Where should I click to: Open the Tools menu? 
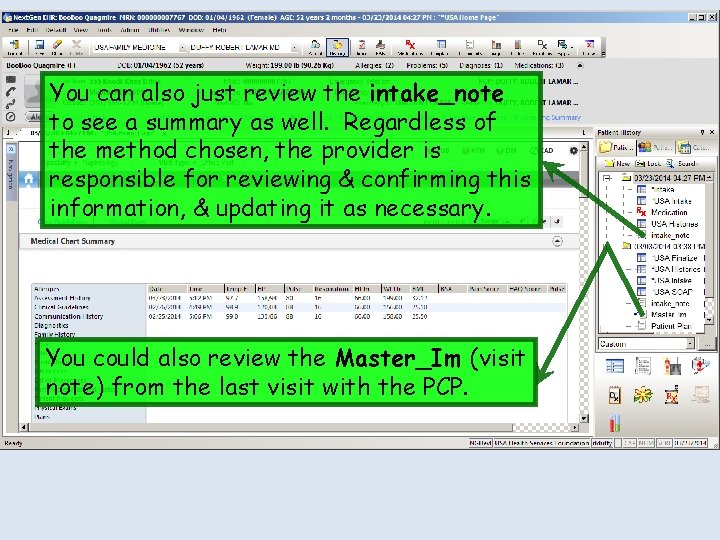click(x=104, y=30)
